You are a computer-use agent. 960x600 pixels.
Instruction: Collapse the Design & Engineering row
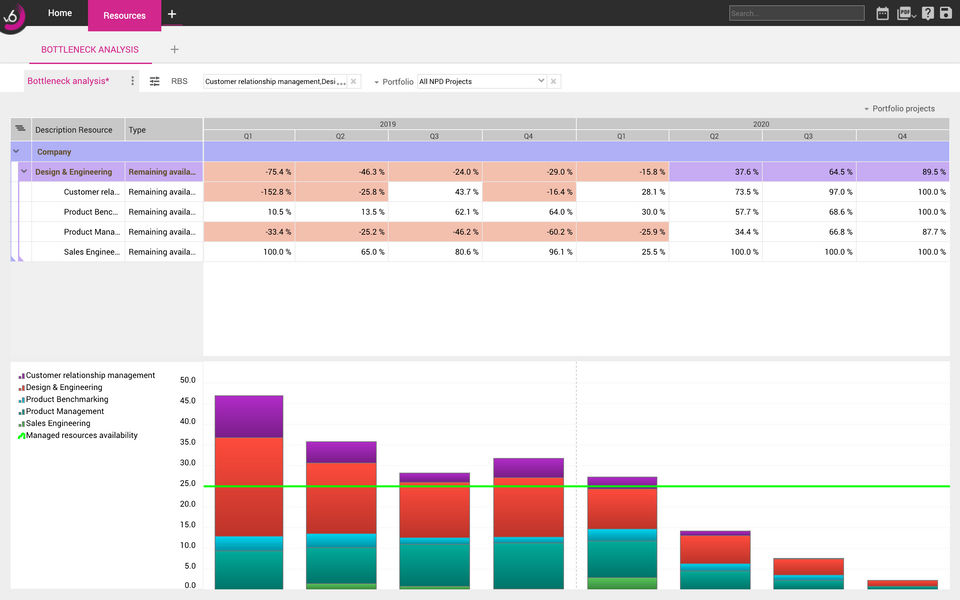[x=25, y=172]
